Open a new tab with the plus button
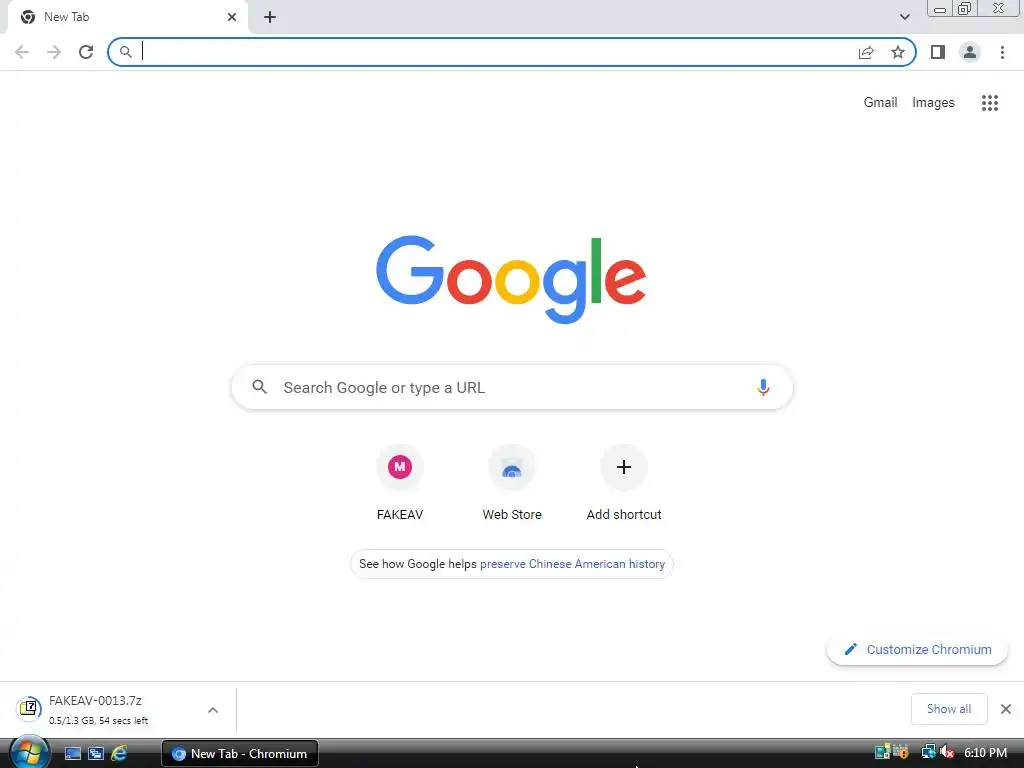This screenshot has height=768, width=1024. [x=270, y=17]
